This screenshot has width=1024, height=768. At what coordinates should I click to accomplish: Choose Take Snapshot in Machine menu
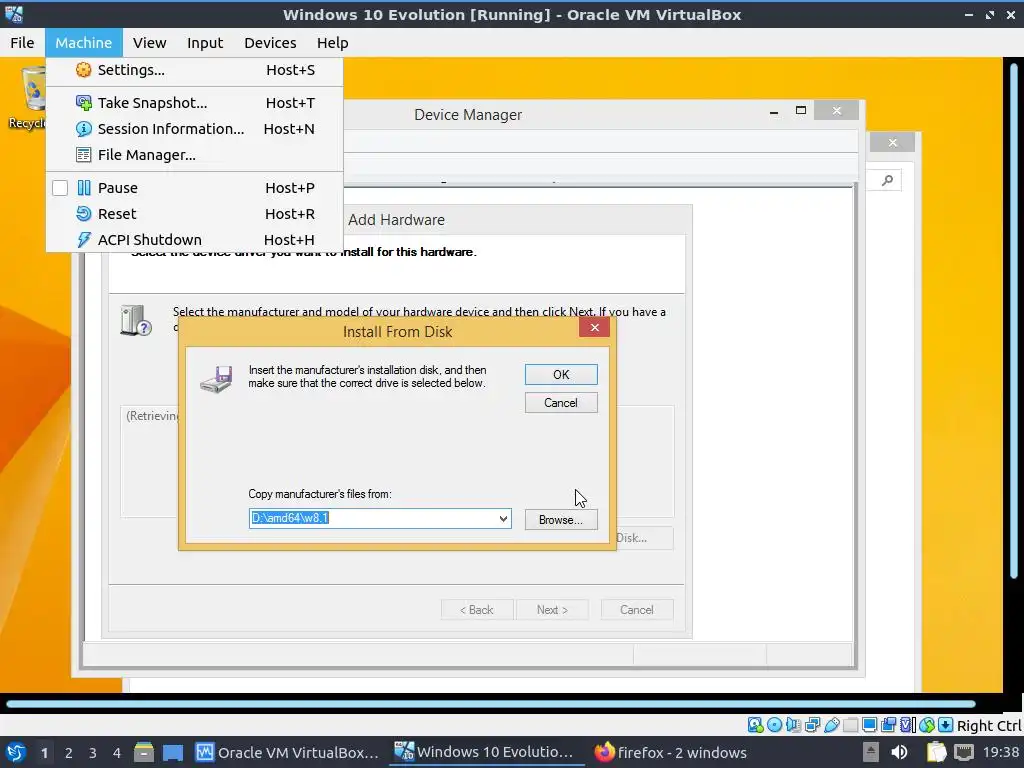[195, 103]
